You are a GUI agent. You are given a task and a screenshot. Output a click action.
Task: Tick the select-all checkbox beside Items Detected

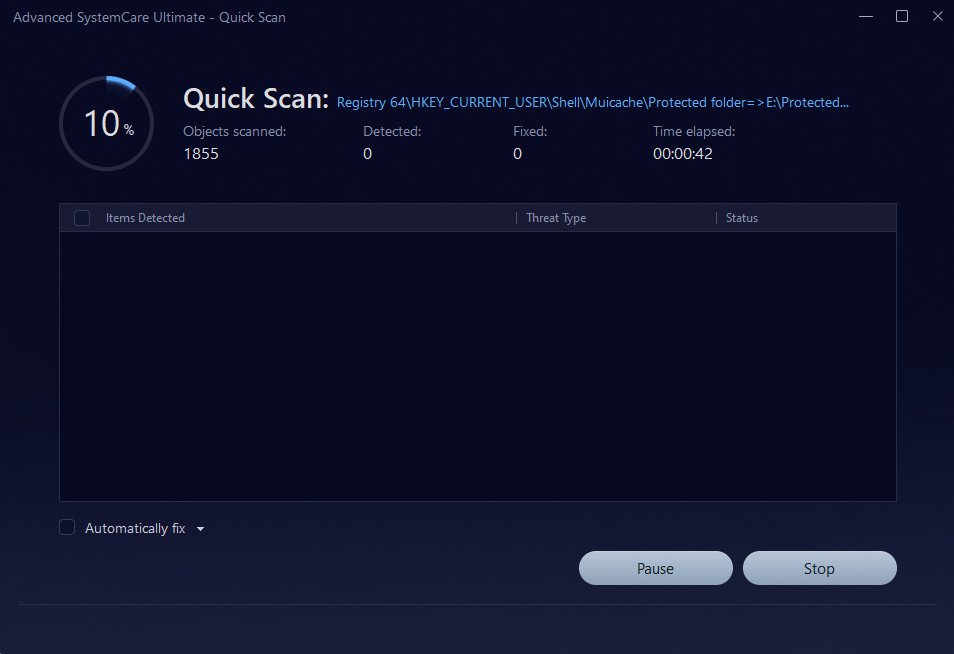tap(82, 218)
